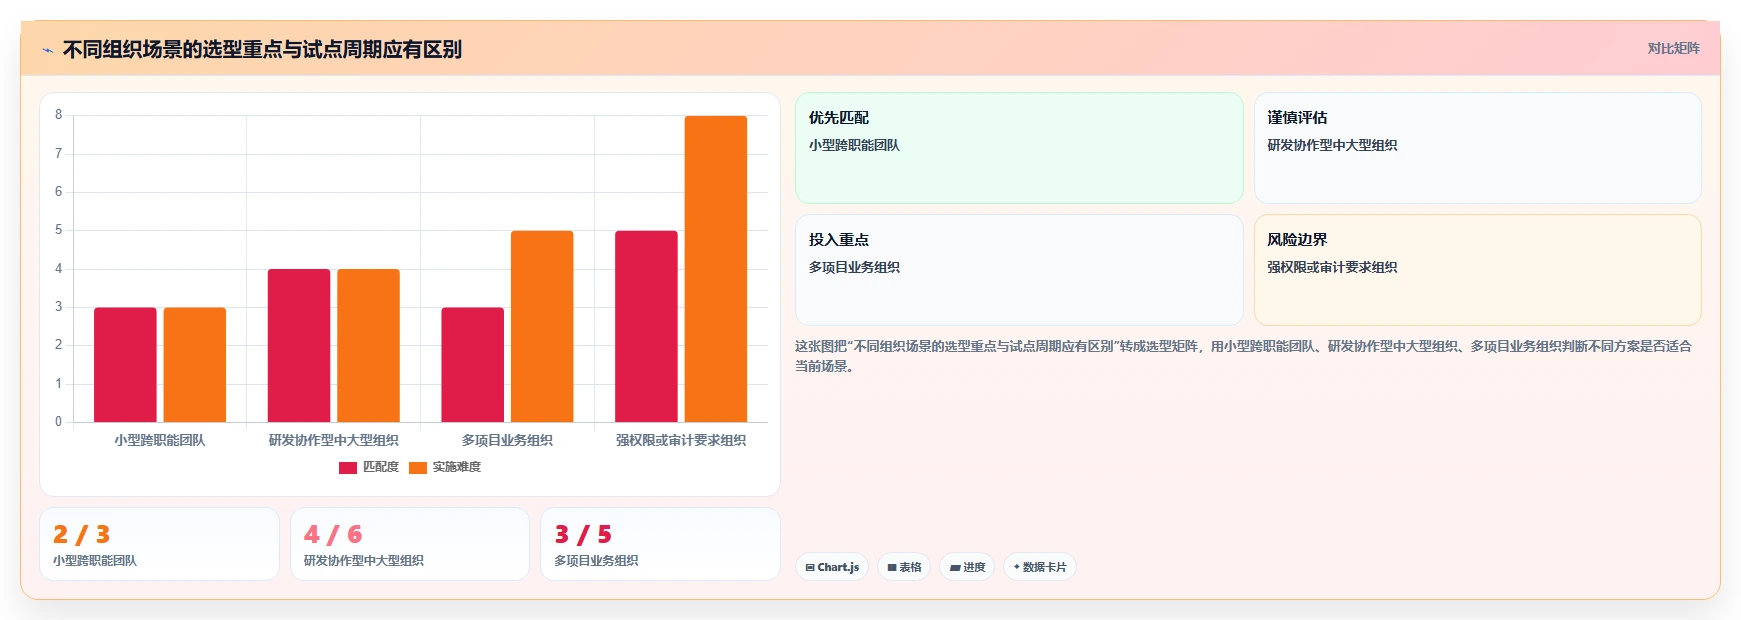Select the 谨慎评估 card
The width and height of the screenshot is (1741, 620).
[1477, 148]
